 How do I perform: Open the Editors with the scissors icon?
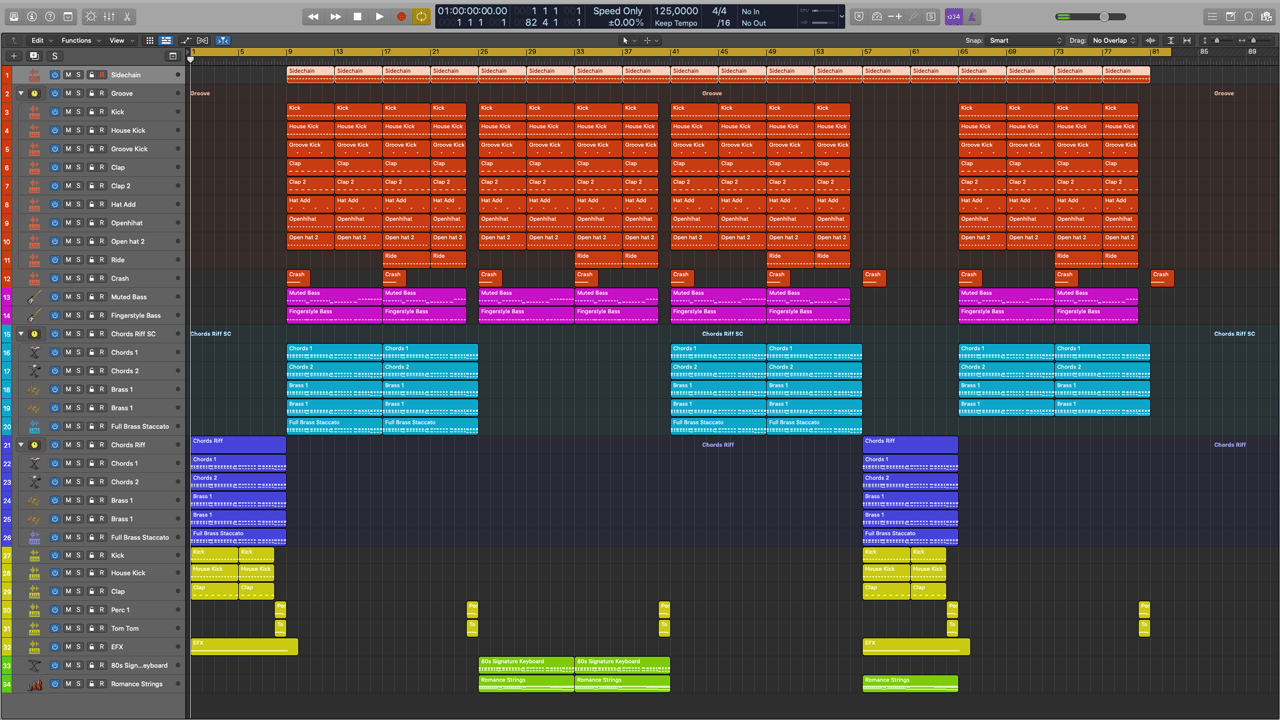[x=128, y=17]
